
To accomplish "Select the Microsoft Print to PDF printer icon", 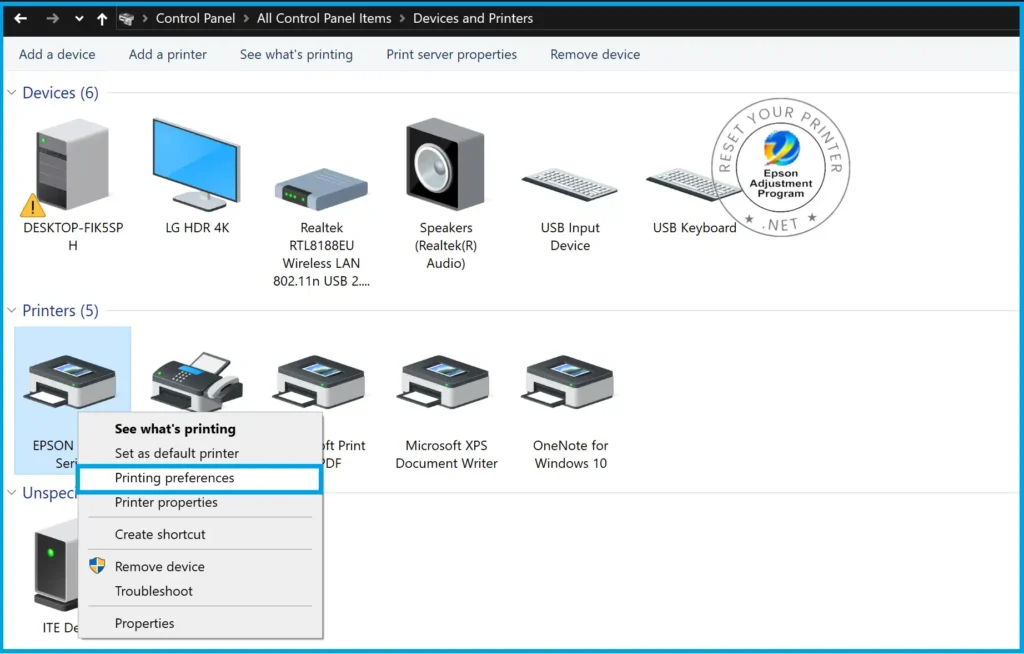I will 321,382.
